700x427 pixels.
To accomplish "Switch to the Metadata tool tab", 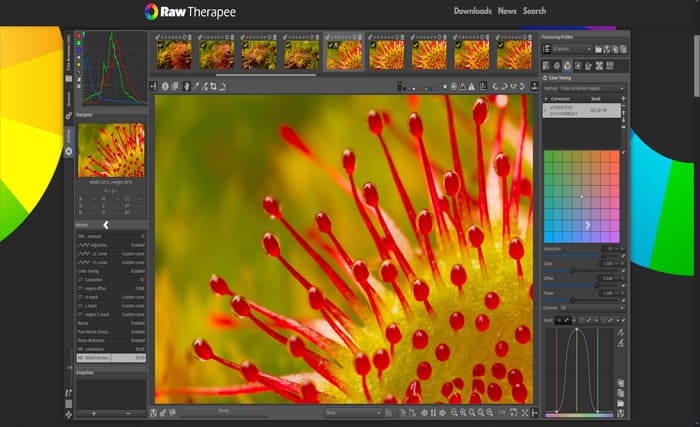I will pyautogui.click(x=610, y=66).
